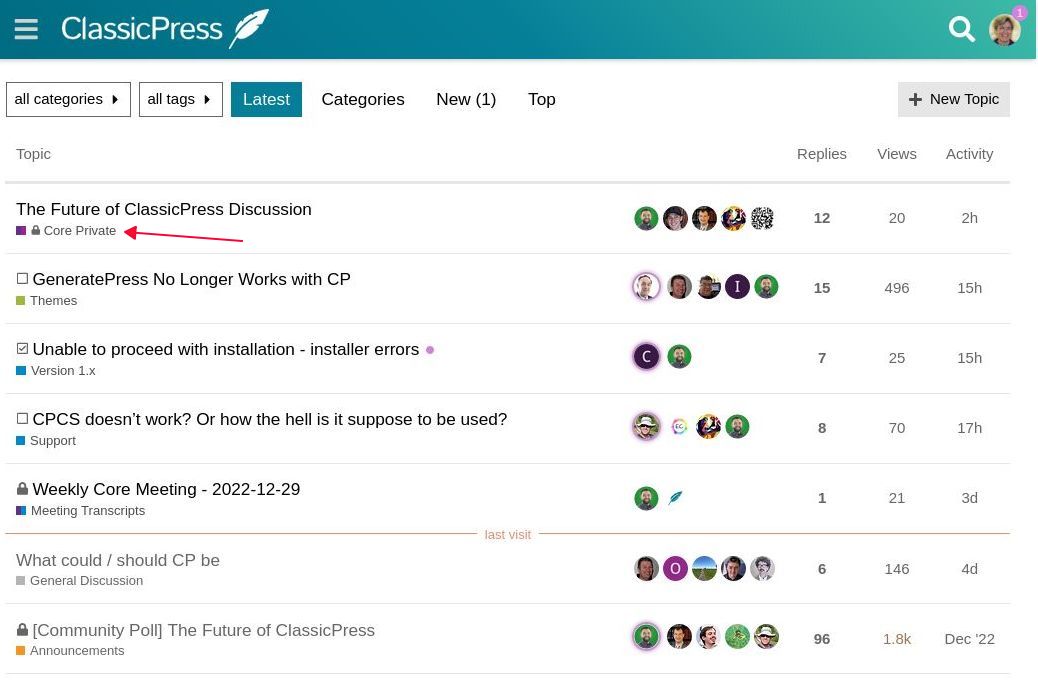This screenshot has width=1038, height=684.
Task: Click the unsolved checkbox icon beside CPCS topic
Action: pos(22,418)
